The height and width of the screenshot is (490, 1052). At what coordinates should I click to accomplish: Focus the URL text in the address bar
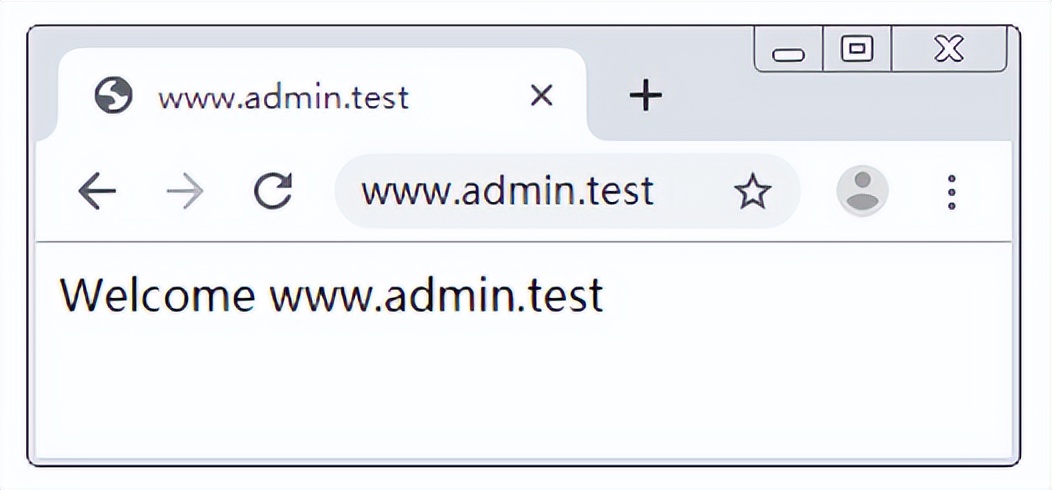point(507,191)
